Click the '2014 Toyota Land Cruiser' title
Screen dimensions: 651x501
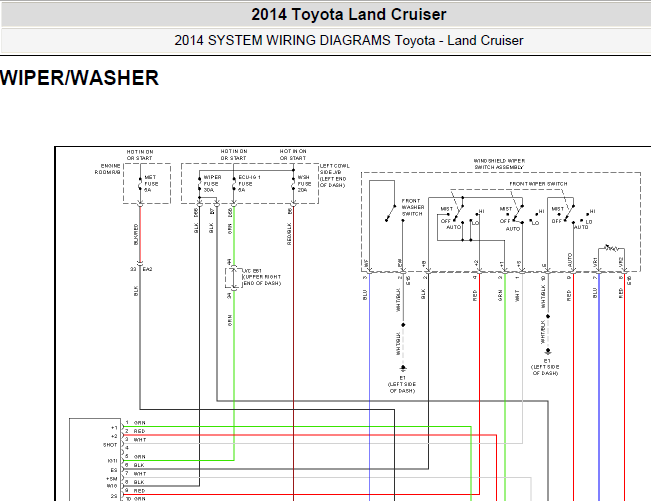[348, 15]
